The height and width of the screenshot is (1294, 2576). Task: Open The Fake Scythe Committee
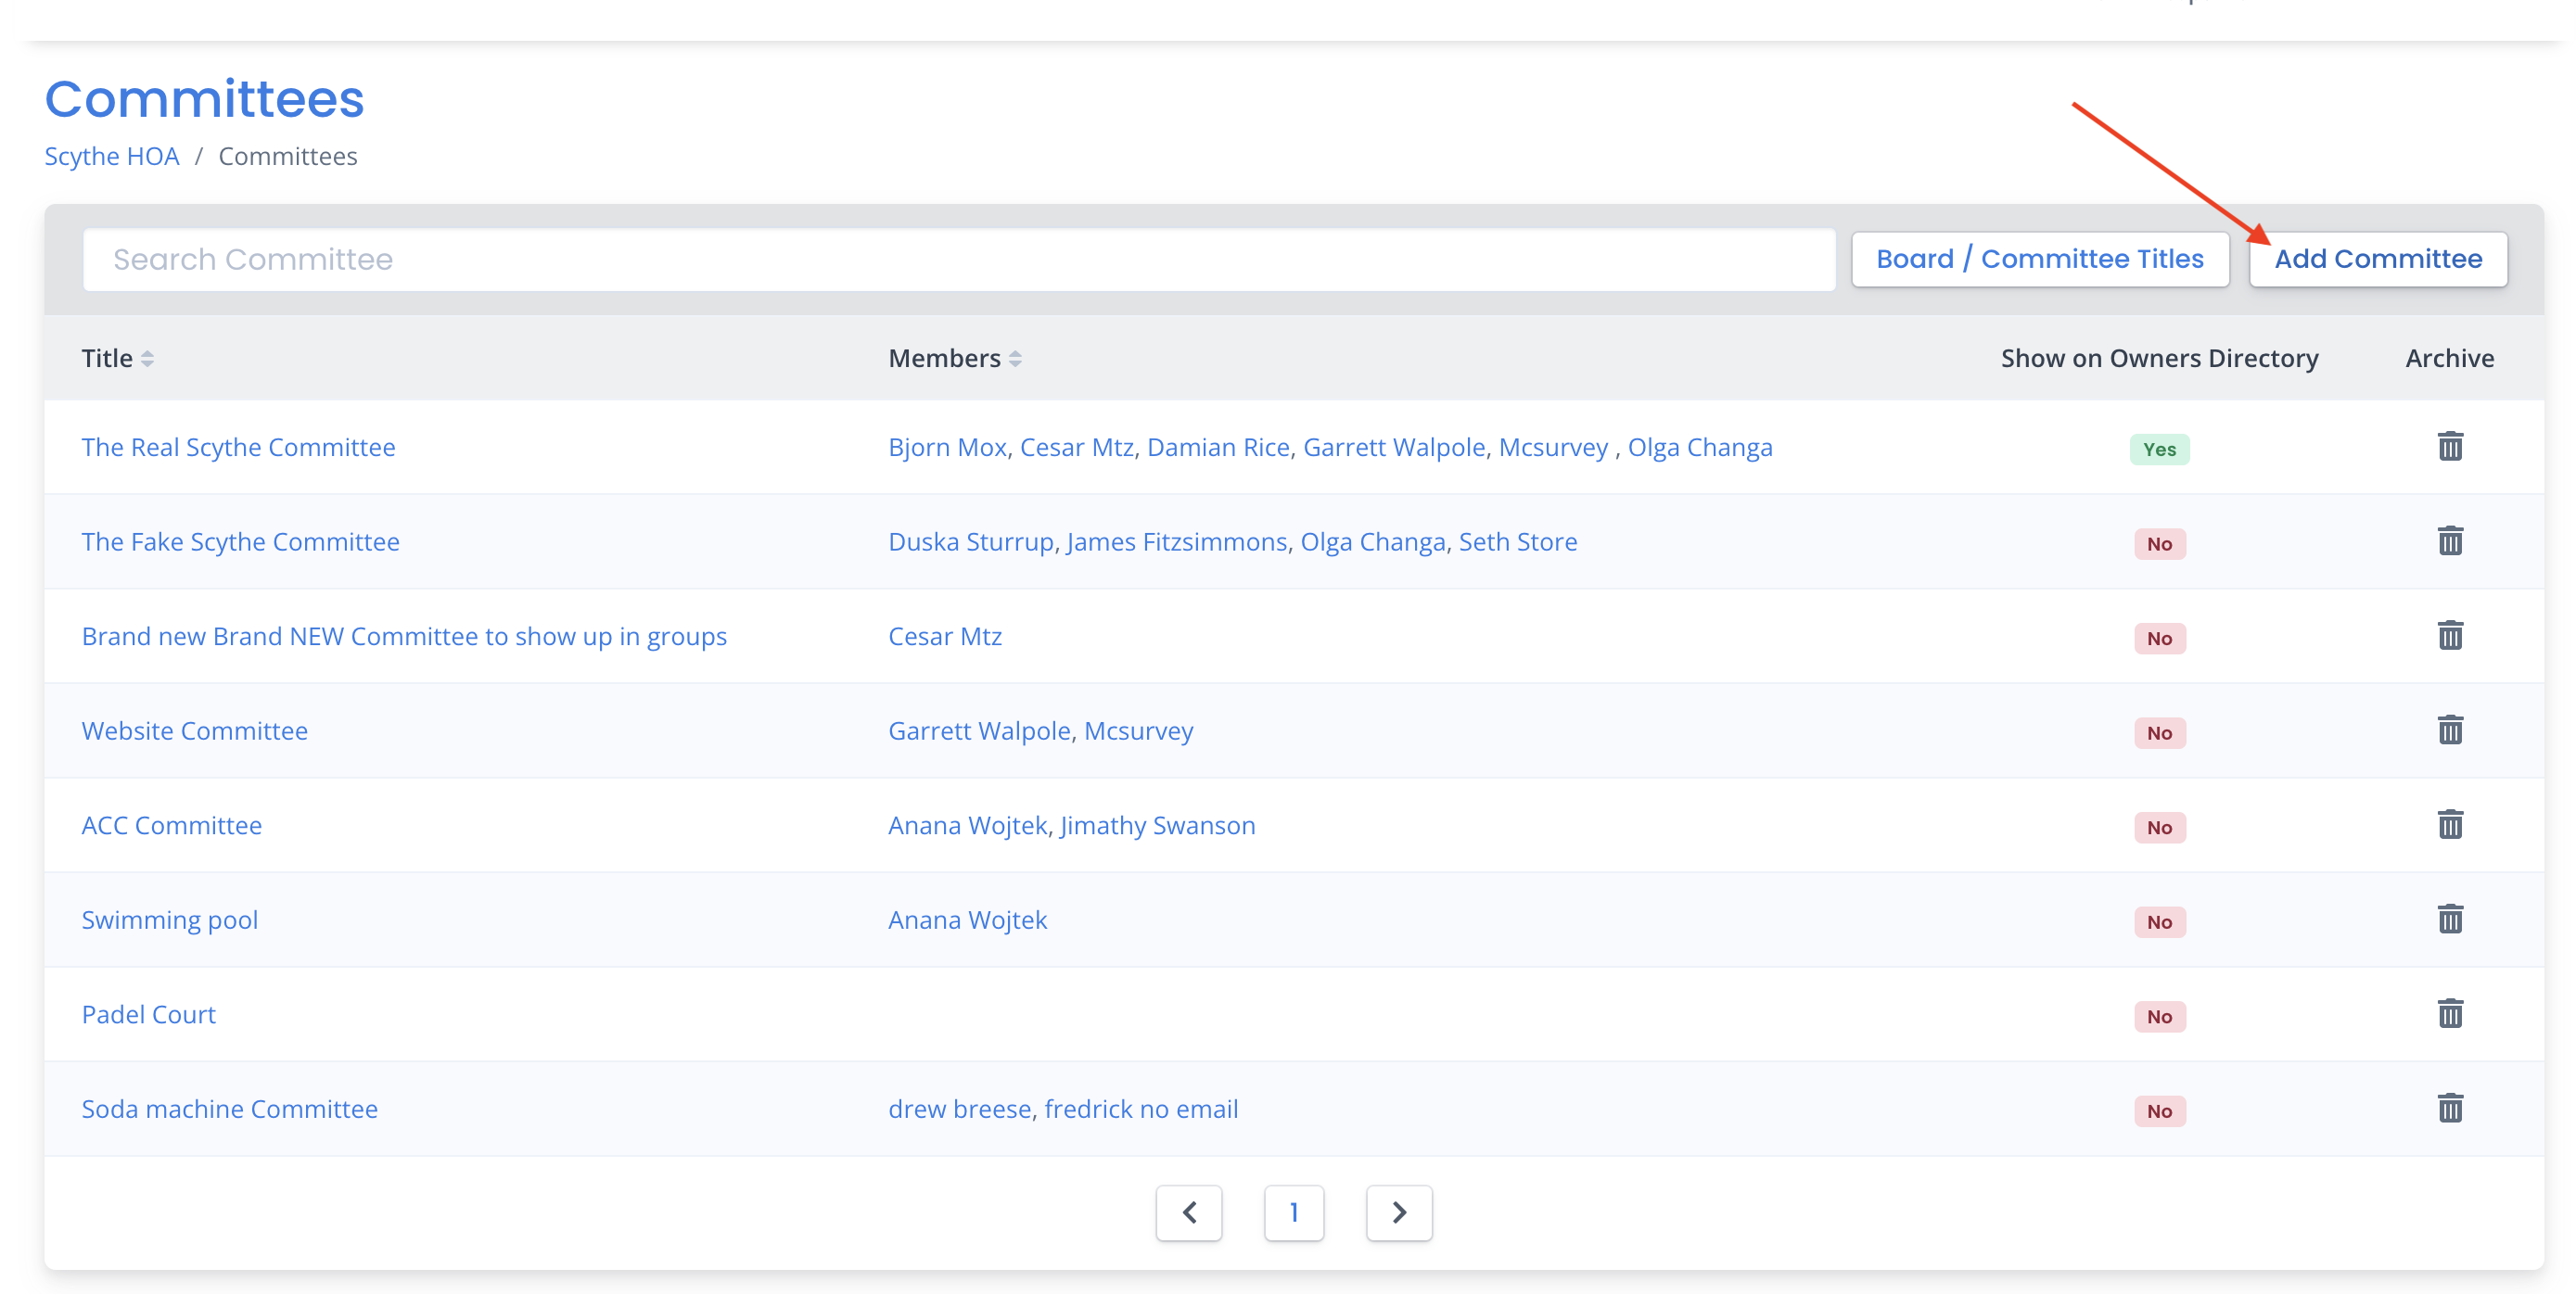point(240,542)
